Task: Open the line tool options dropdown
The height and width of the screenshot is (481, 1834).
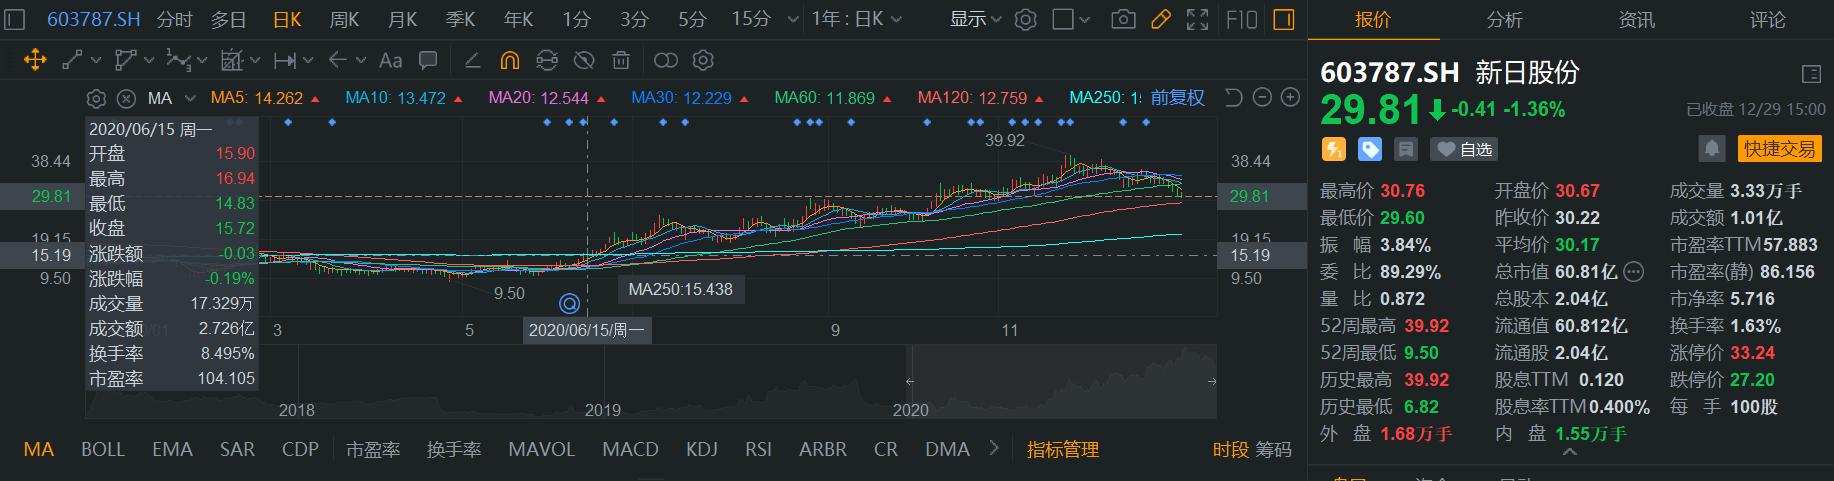Action: (96, 61)
